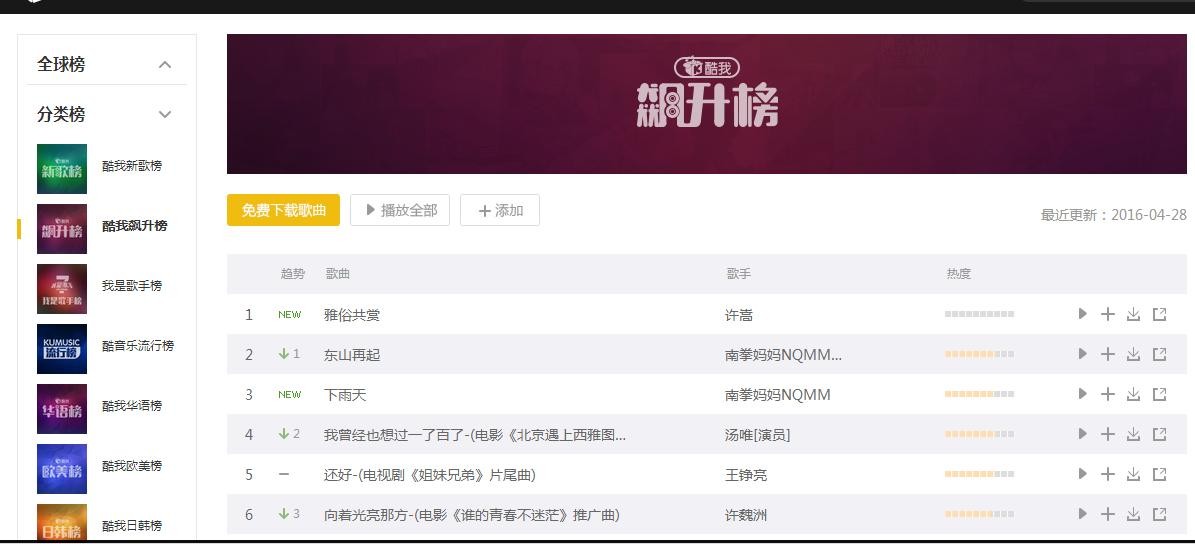Open artist 许魏洲
This screenshot has height=544, width=1195.
[x=745, y=515]
